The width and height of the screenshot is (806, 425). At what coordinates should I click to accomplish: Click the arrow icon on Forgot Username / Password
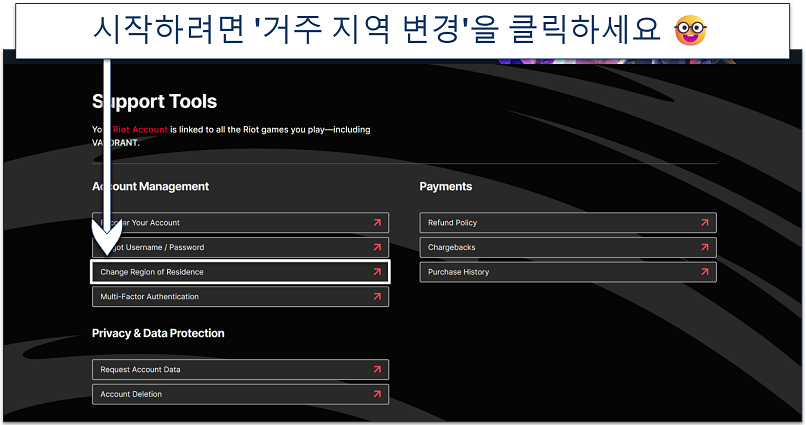tap(377, 247)
